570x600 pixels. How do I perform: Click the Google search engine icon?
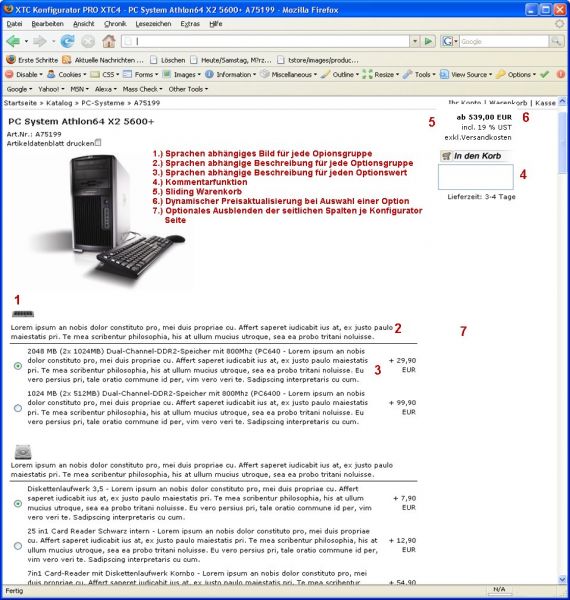447,41
